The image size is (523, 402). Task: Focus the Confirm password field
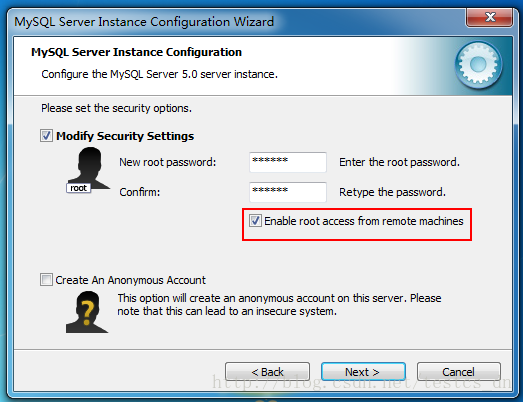288,192
